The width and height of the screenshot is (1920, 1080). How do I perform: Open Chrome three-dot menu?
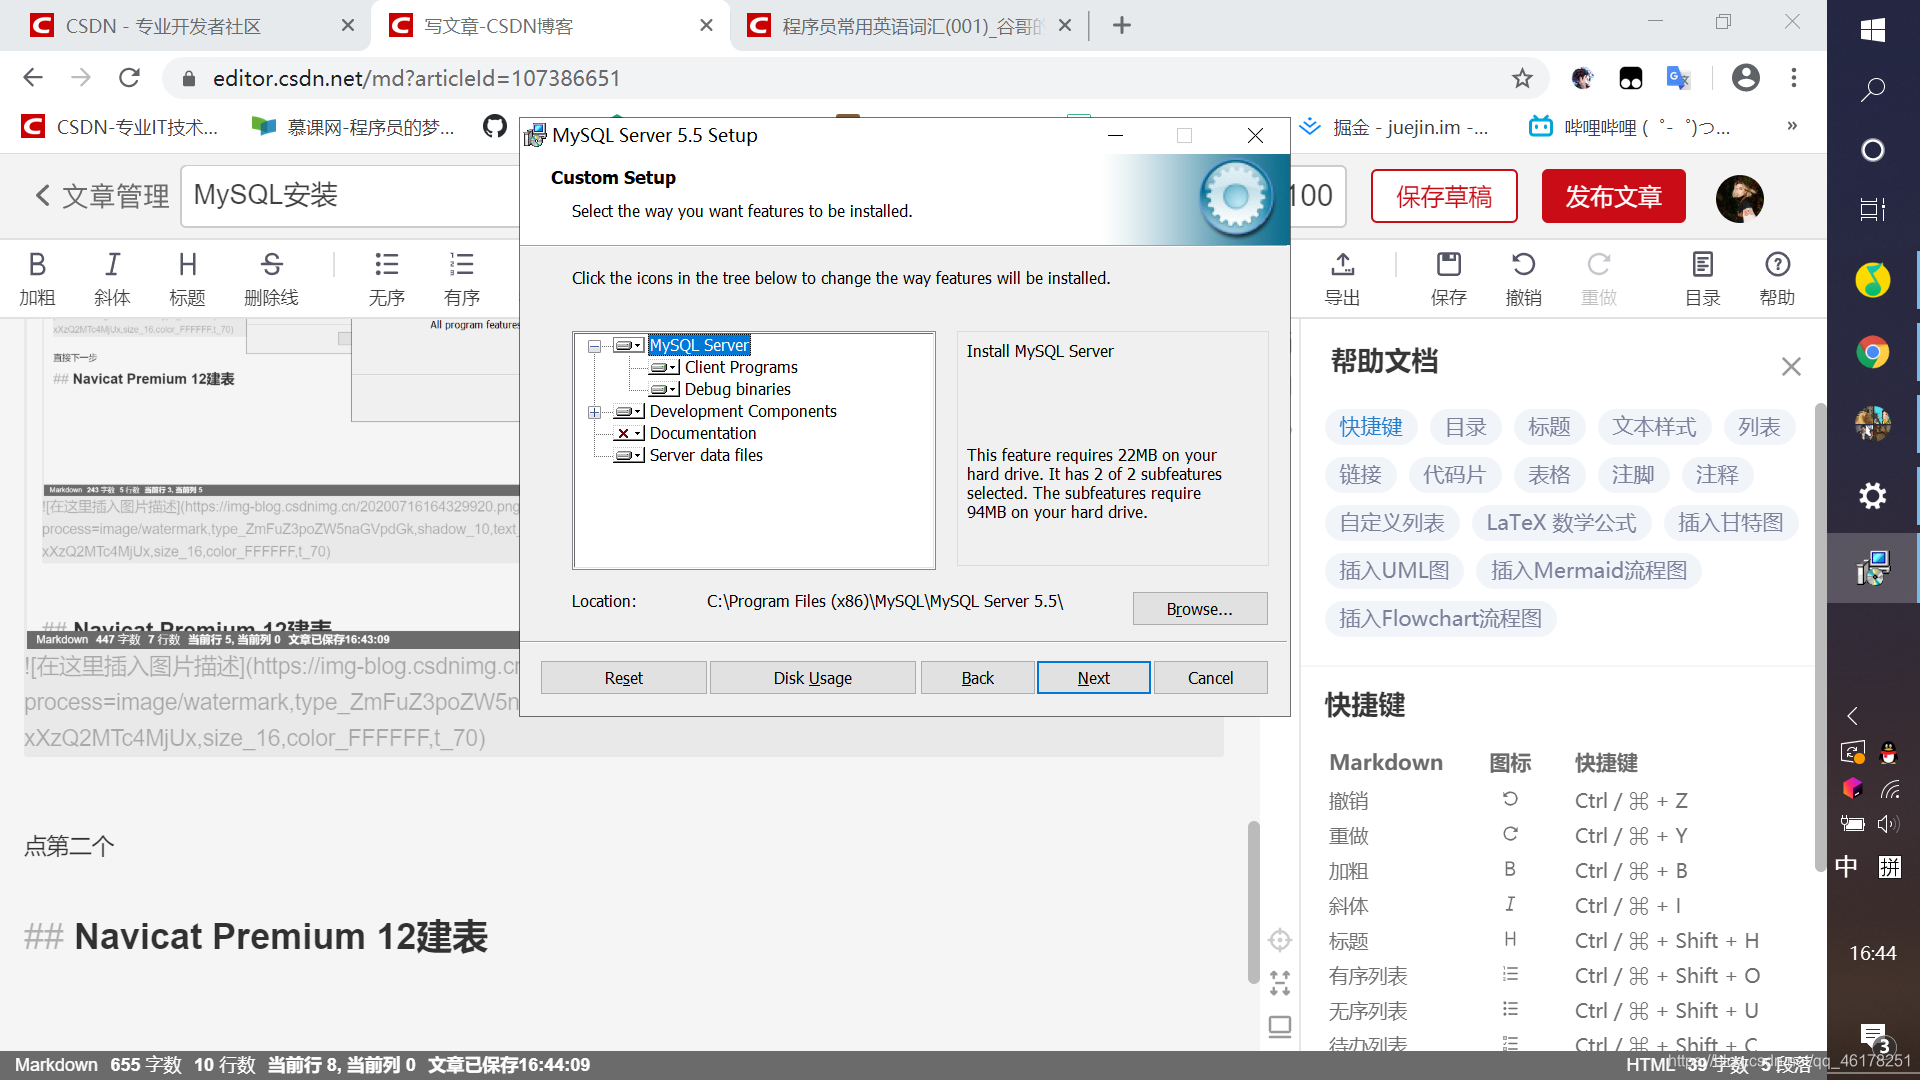point(1794,78)
